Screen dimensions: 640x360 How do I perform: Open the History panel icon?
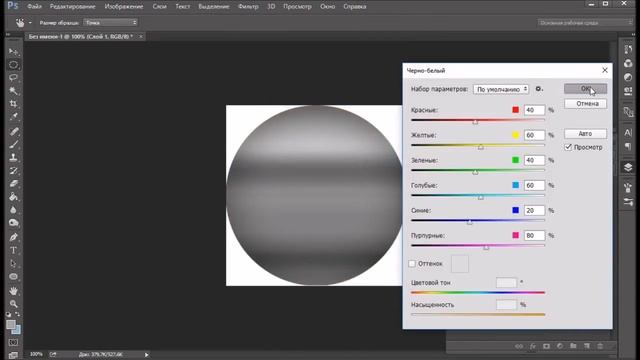tap(628, 49)
